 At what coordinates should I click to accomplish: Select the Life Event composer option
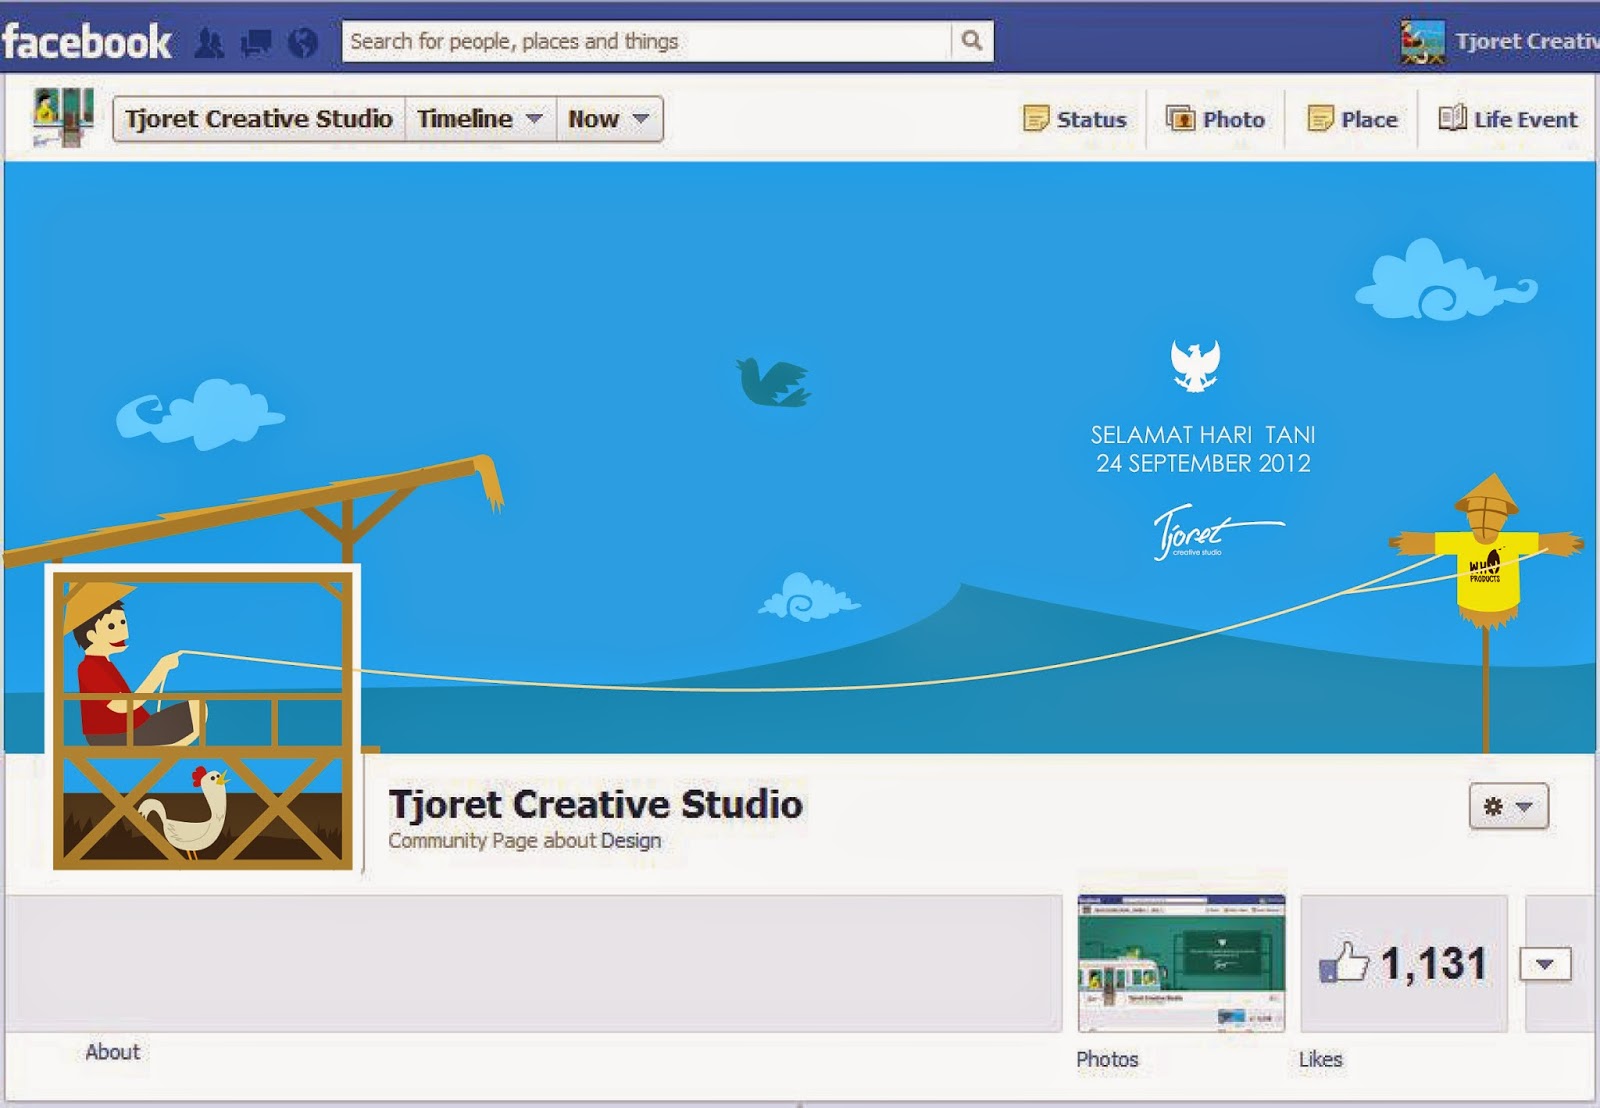[x=1508, y=119]
